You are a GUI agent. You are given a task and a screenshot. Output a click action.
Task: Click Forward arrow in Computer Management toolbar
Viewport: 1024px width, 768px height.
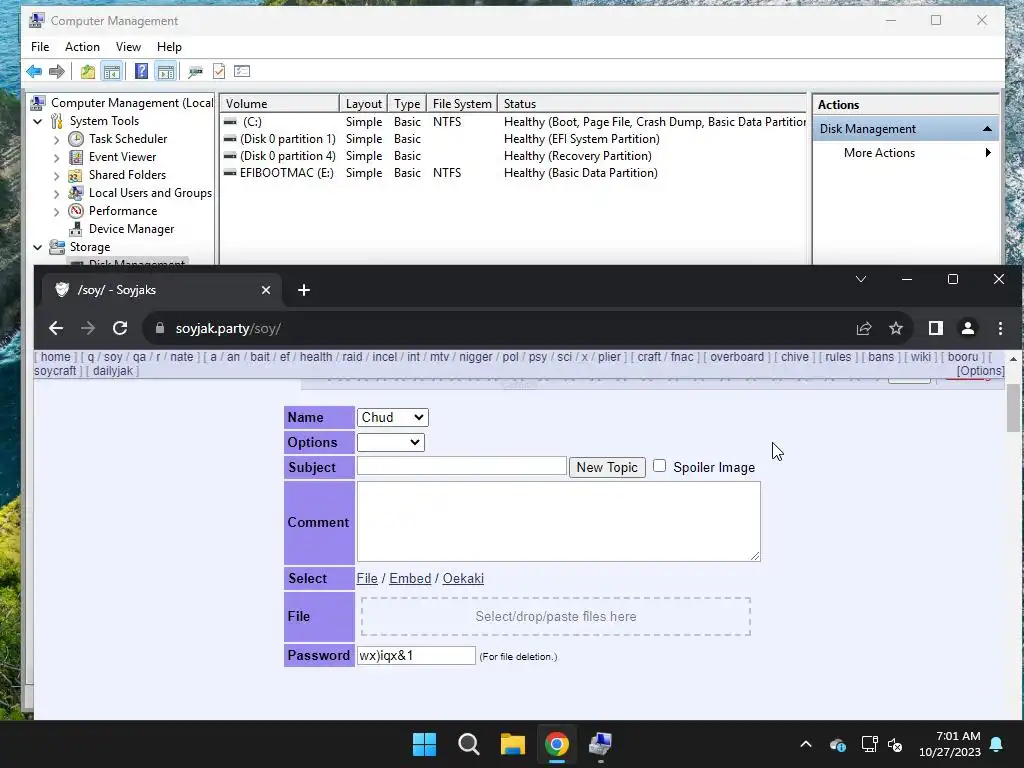[57, 71]
